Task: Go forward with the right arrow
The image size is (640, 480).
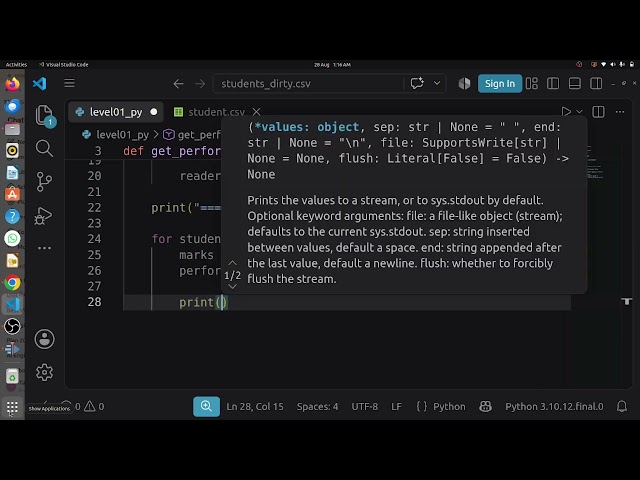Action: [x=200, y=84]
